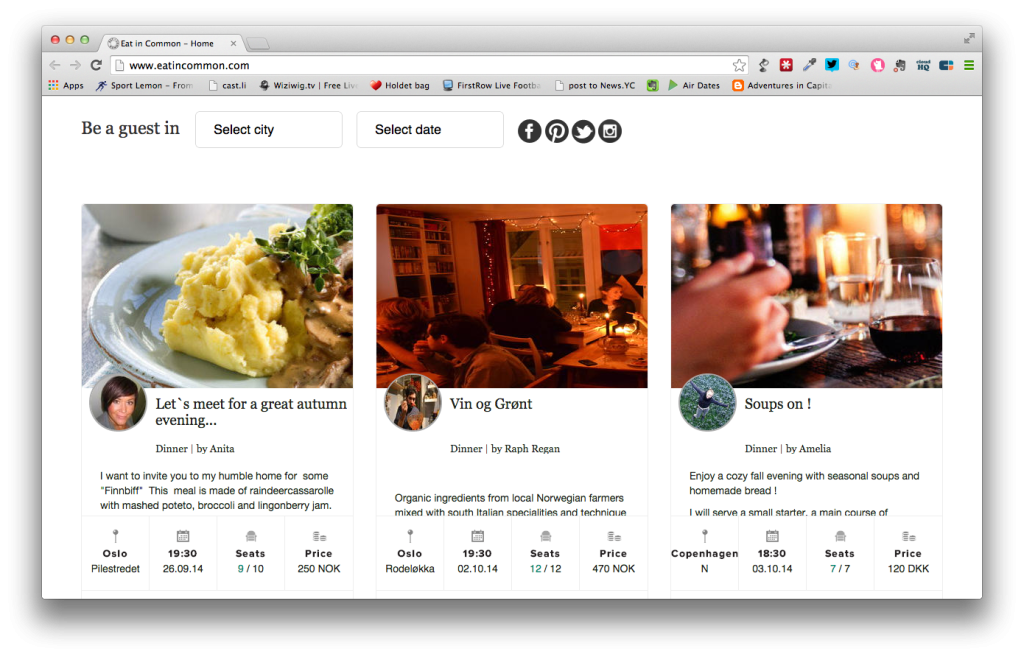
Task: Open the Apps bookmarks shortcut
Action: [x=66, y=86]
